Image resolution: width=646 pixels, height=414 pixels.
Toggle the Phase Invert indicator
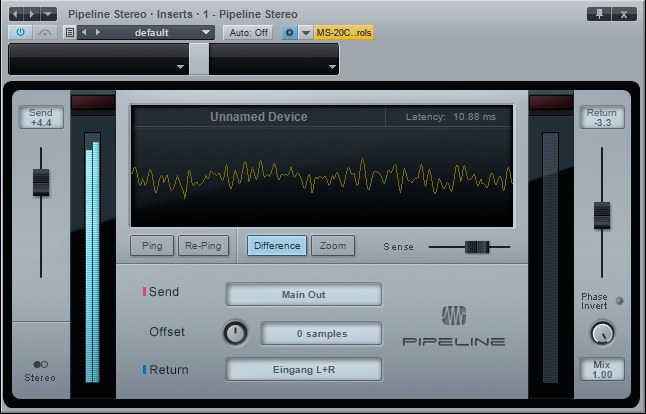619,301
